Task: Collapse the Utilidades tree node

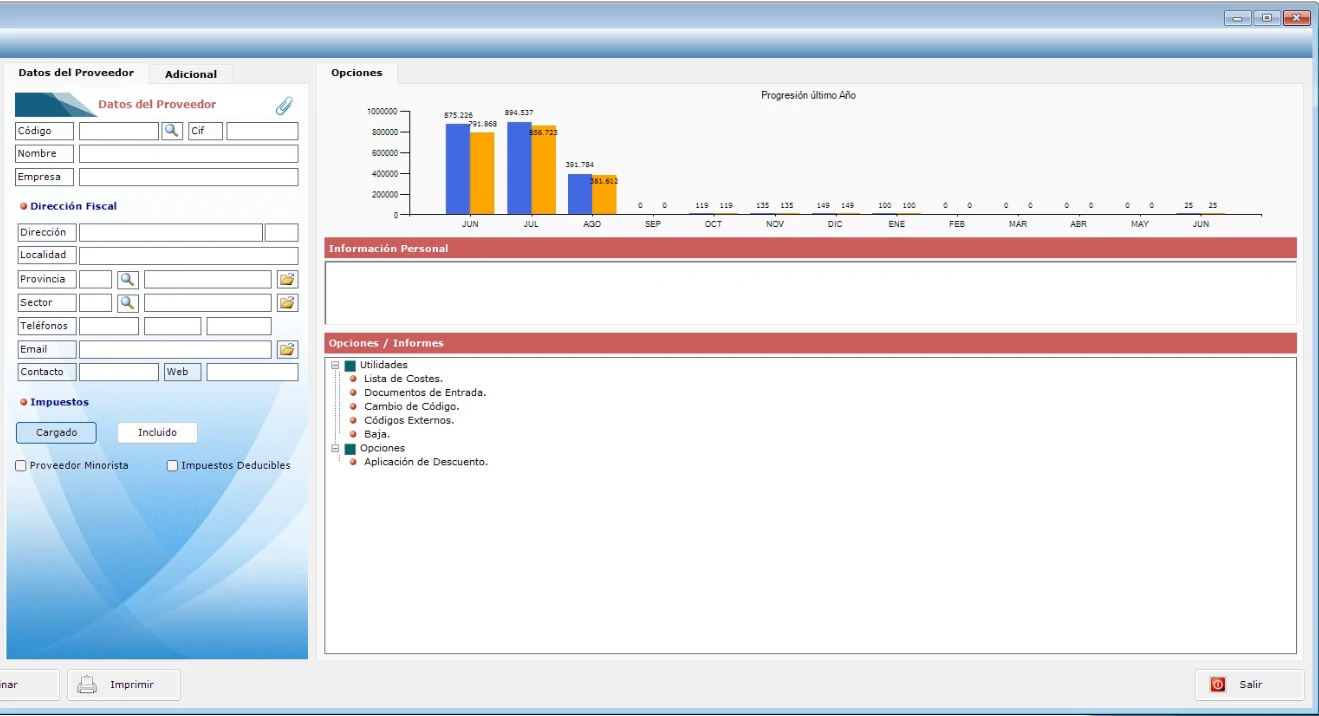Action: pyautogui.click(x=336, y=365)
